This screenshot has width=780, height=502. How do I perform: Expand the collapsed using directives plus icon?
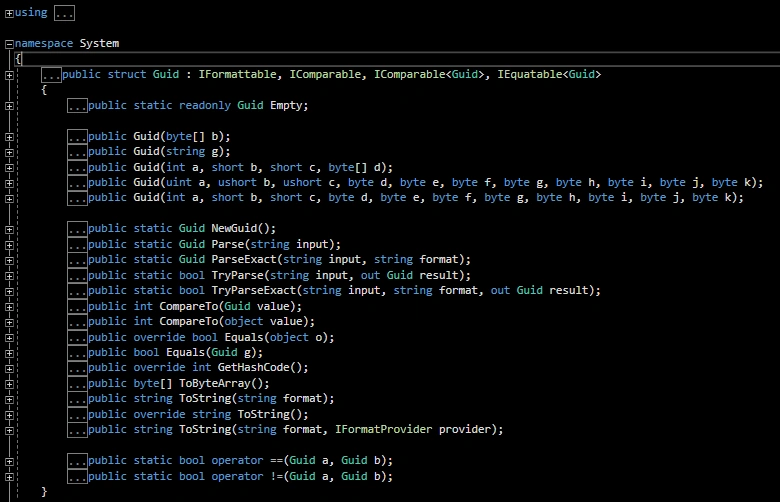9,13
